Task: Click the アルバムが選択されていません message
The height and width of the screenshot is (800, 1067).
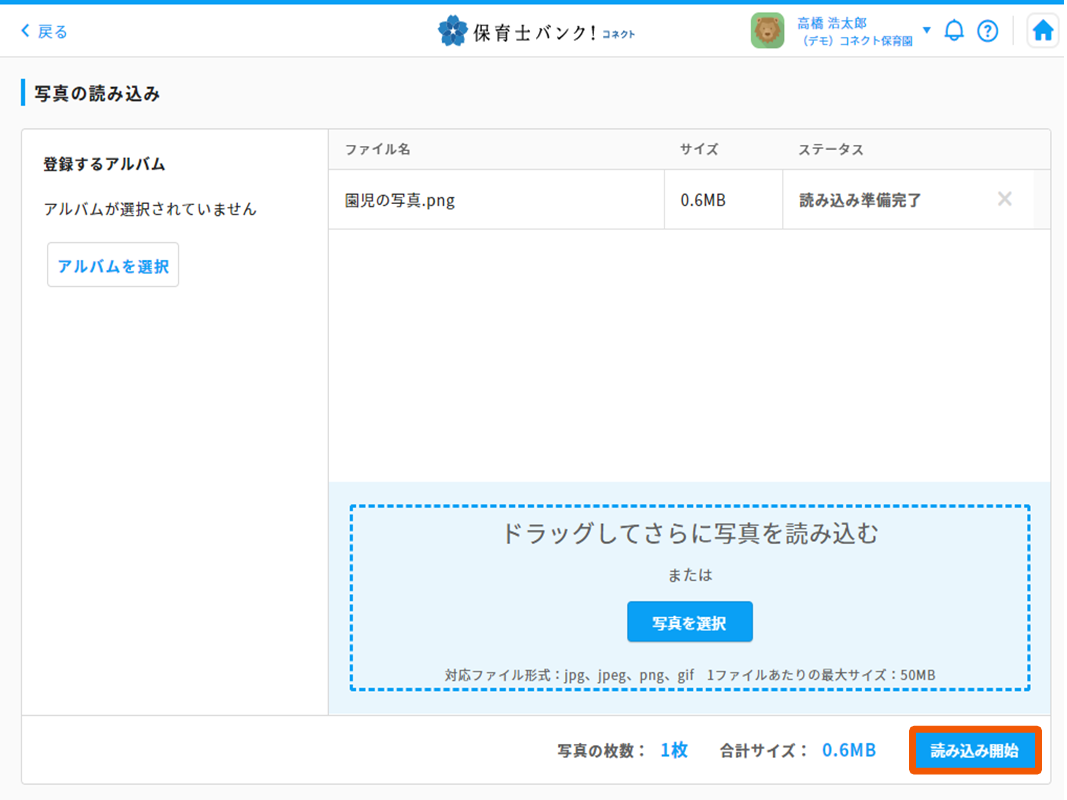Action: pyautogui.click(x=150, y=209)
